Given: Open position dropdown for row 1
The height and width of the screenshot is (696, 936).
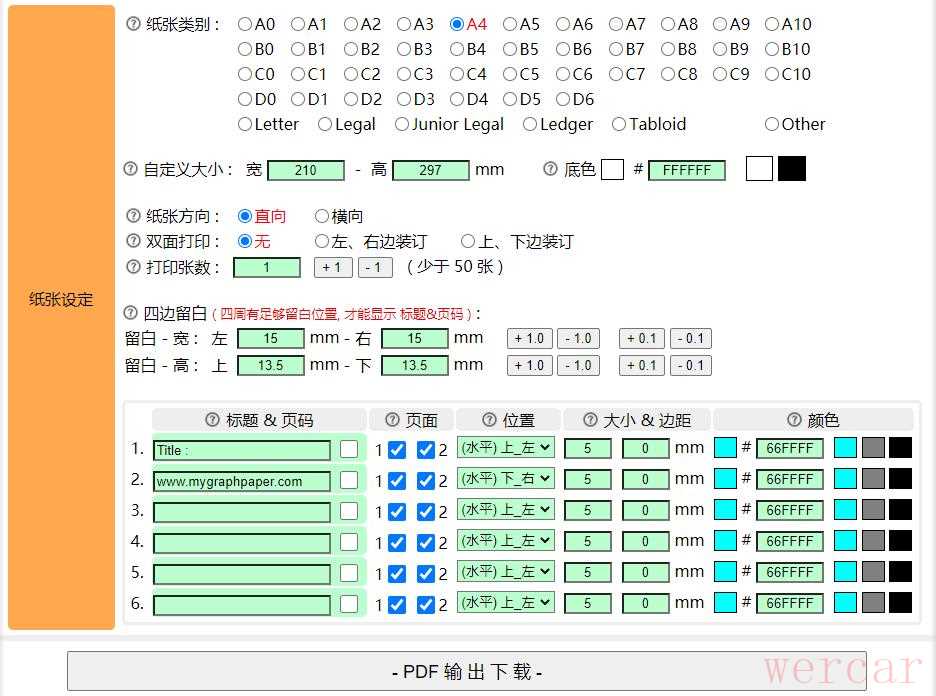Looking at the screenshot, I should (505, 449).
